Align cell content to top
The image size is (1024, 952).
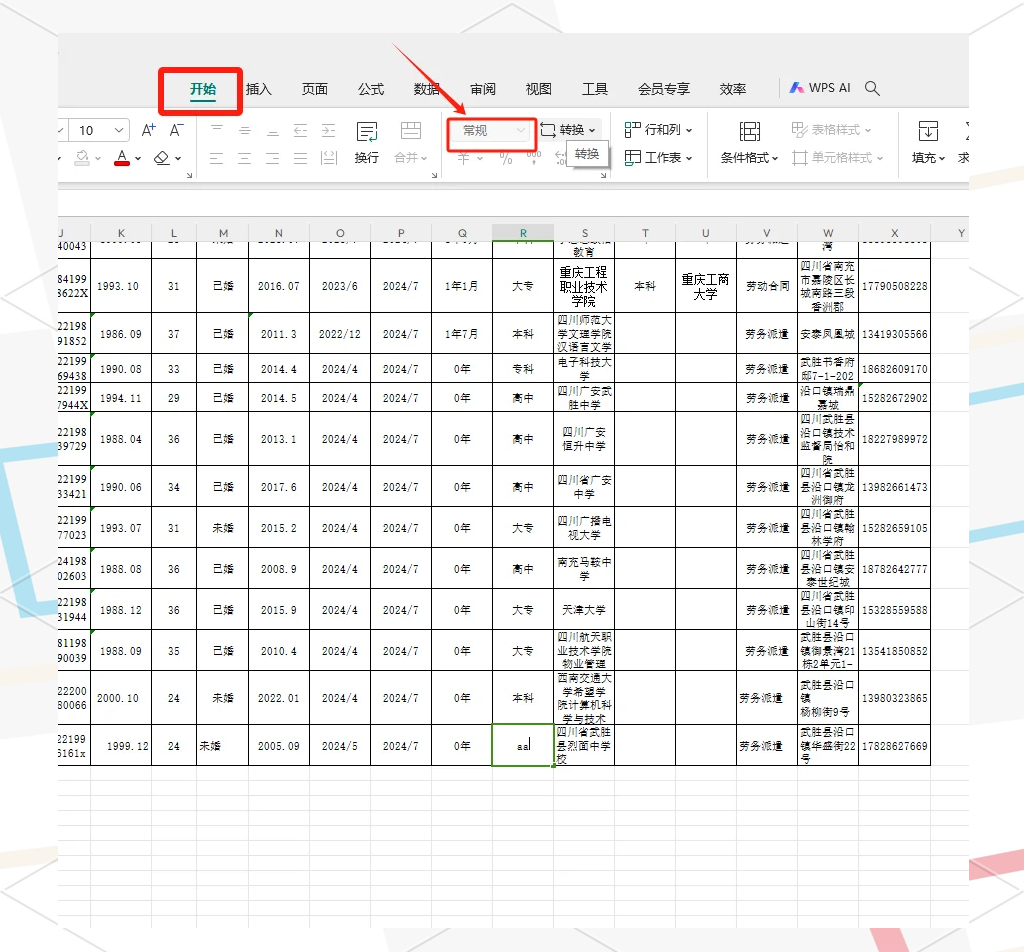[217, 130]
